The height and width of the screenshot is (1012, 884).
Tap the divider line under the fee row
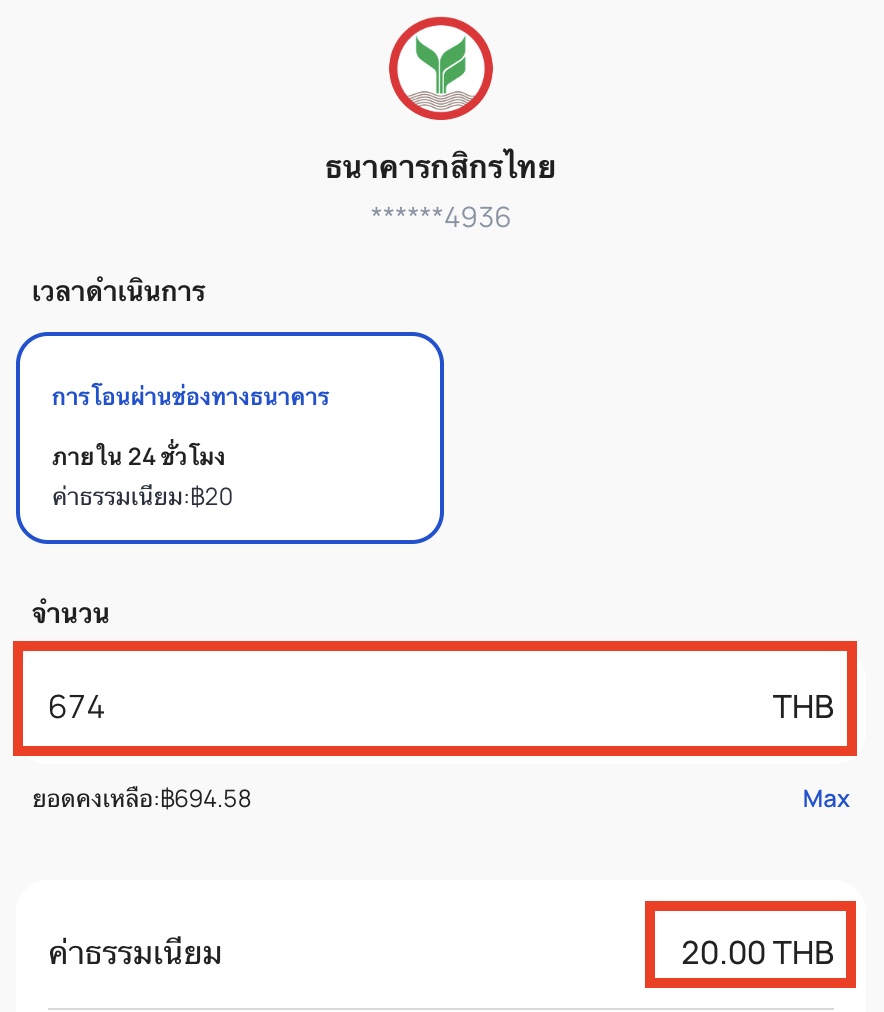(x=441, y=1009)
